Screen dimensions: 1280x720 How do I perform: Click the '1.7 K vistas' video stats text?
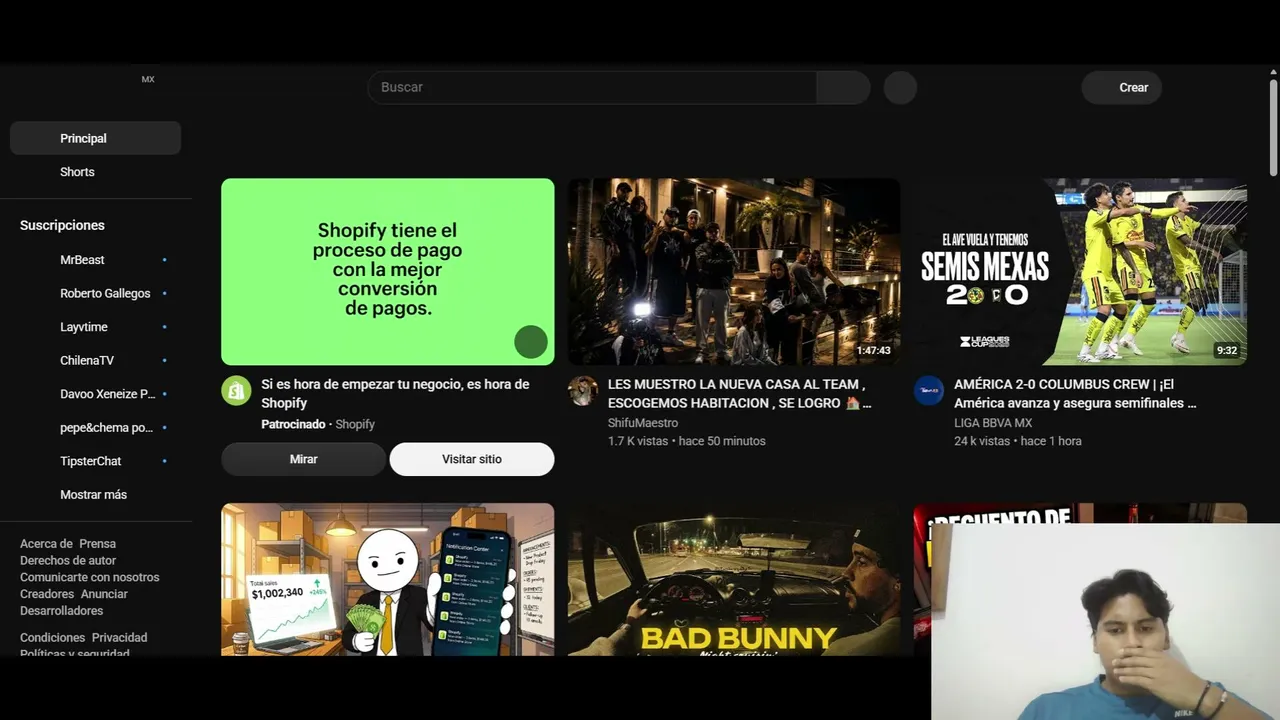(x=687, y=441)
